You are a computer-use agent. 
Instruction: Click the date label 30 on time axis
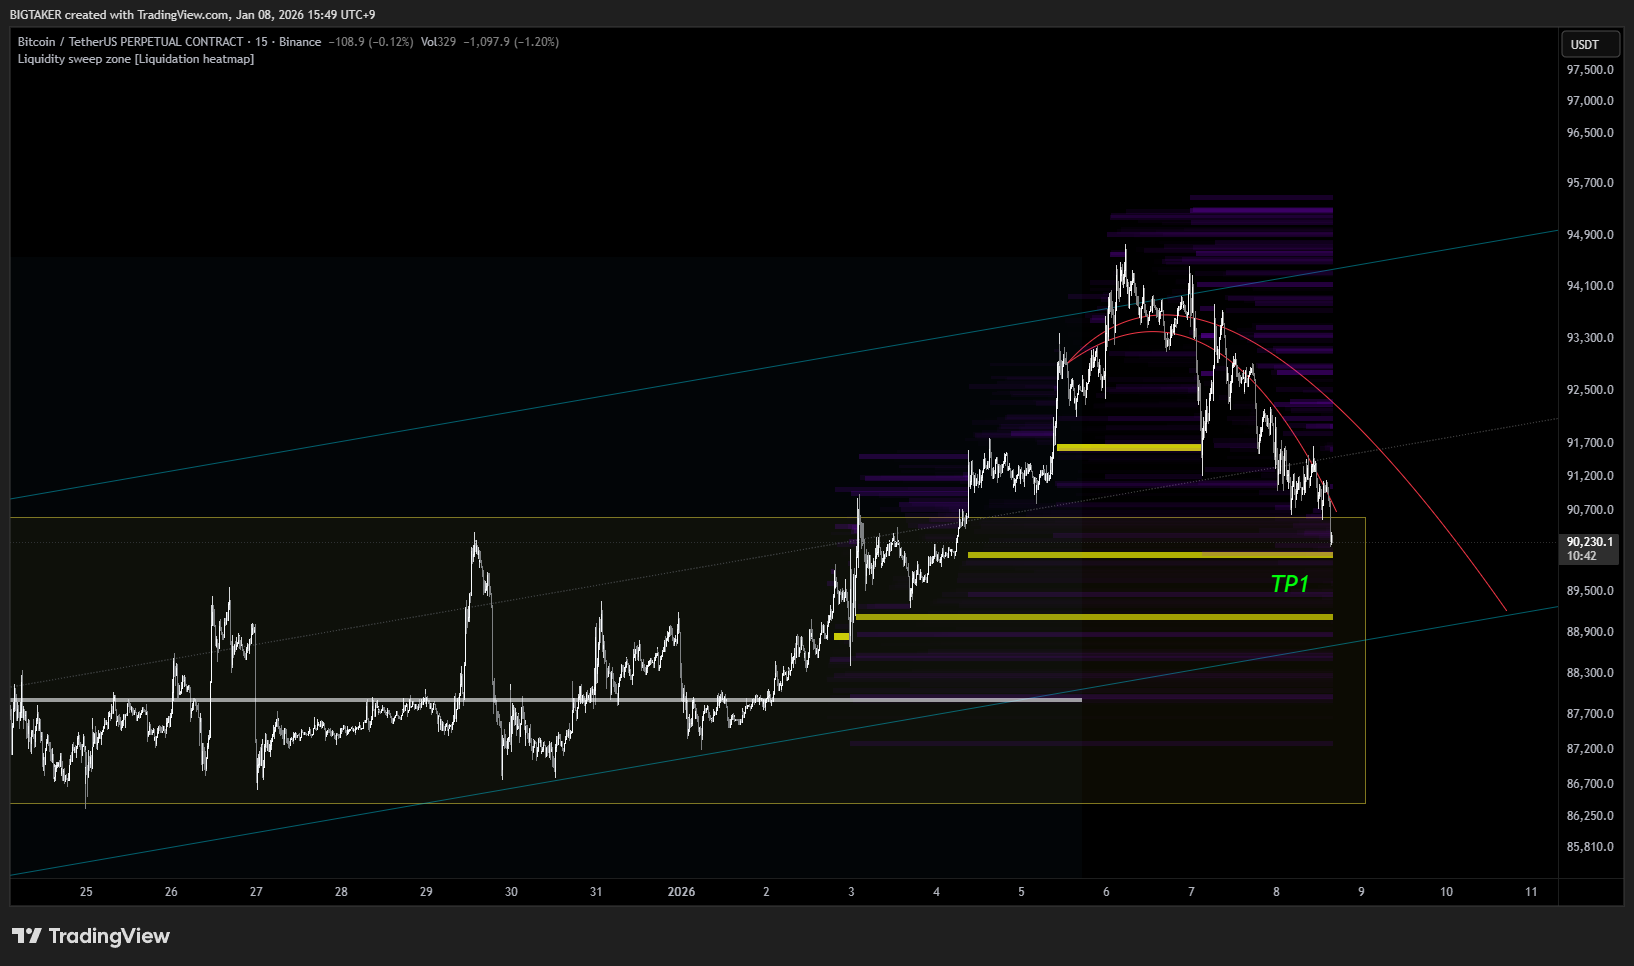click(511, 892)
